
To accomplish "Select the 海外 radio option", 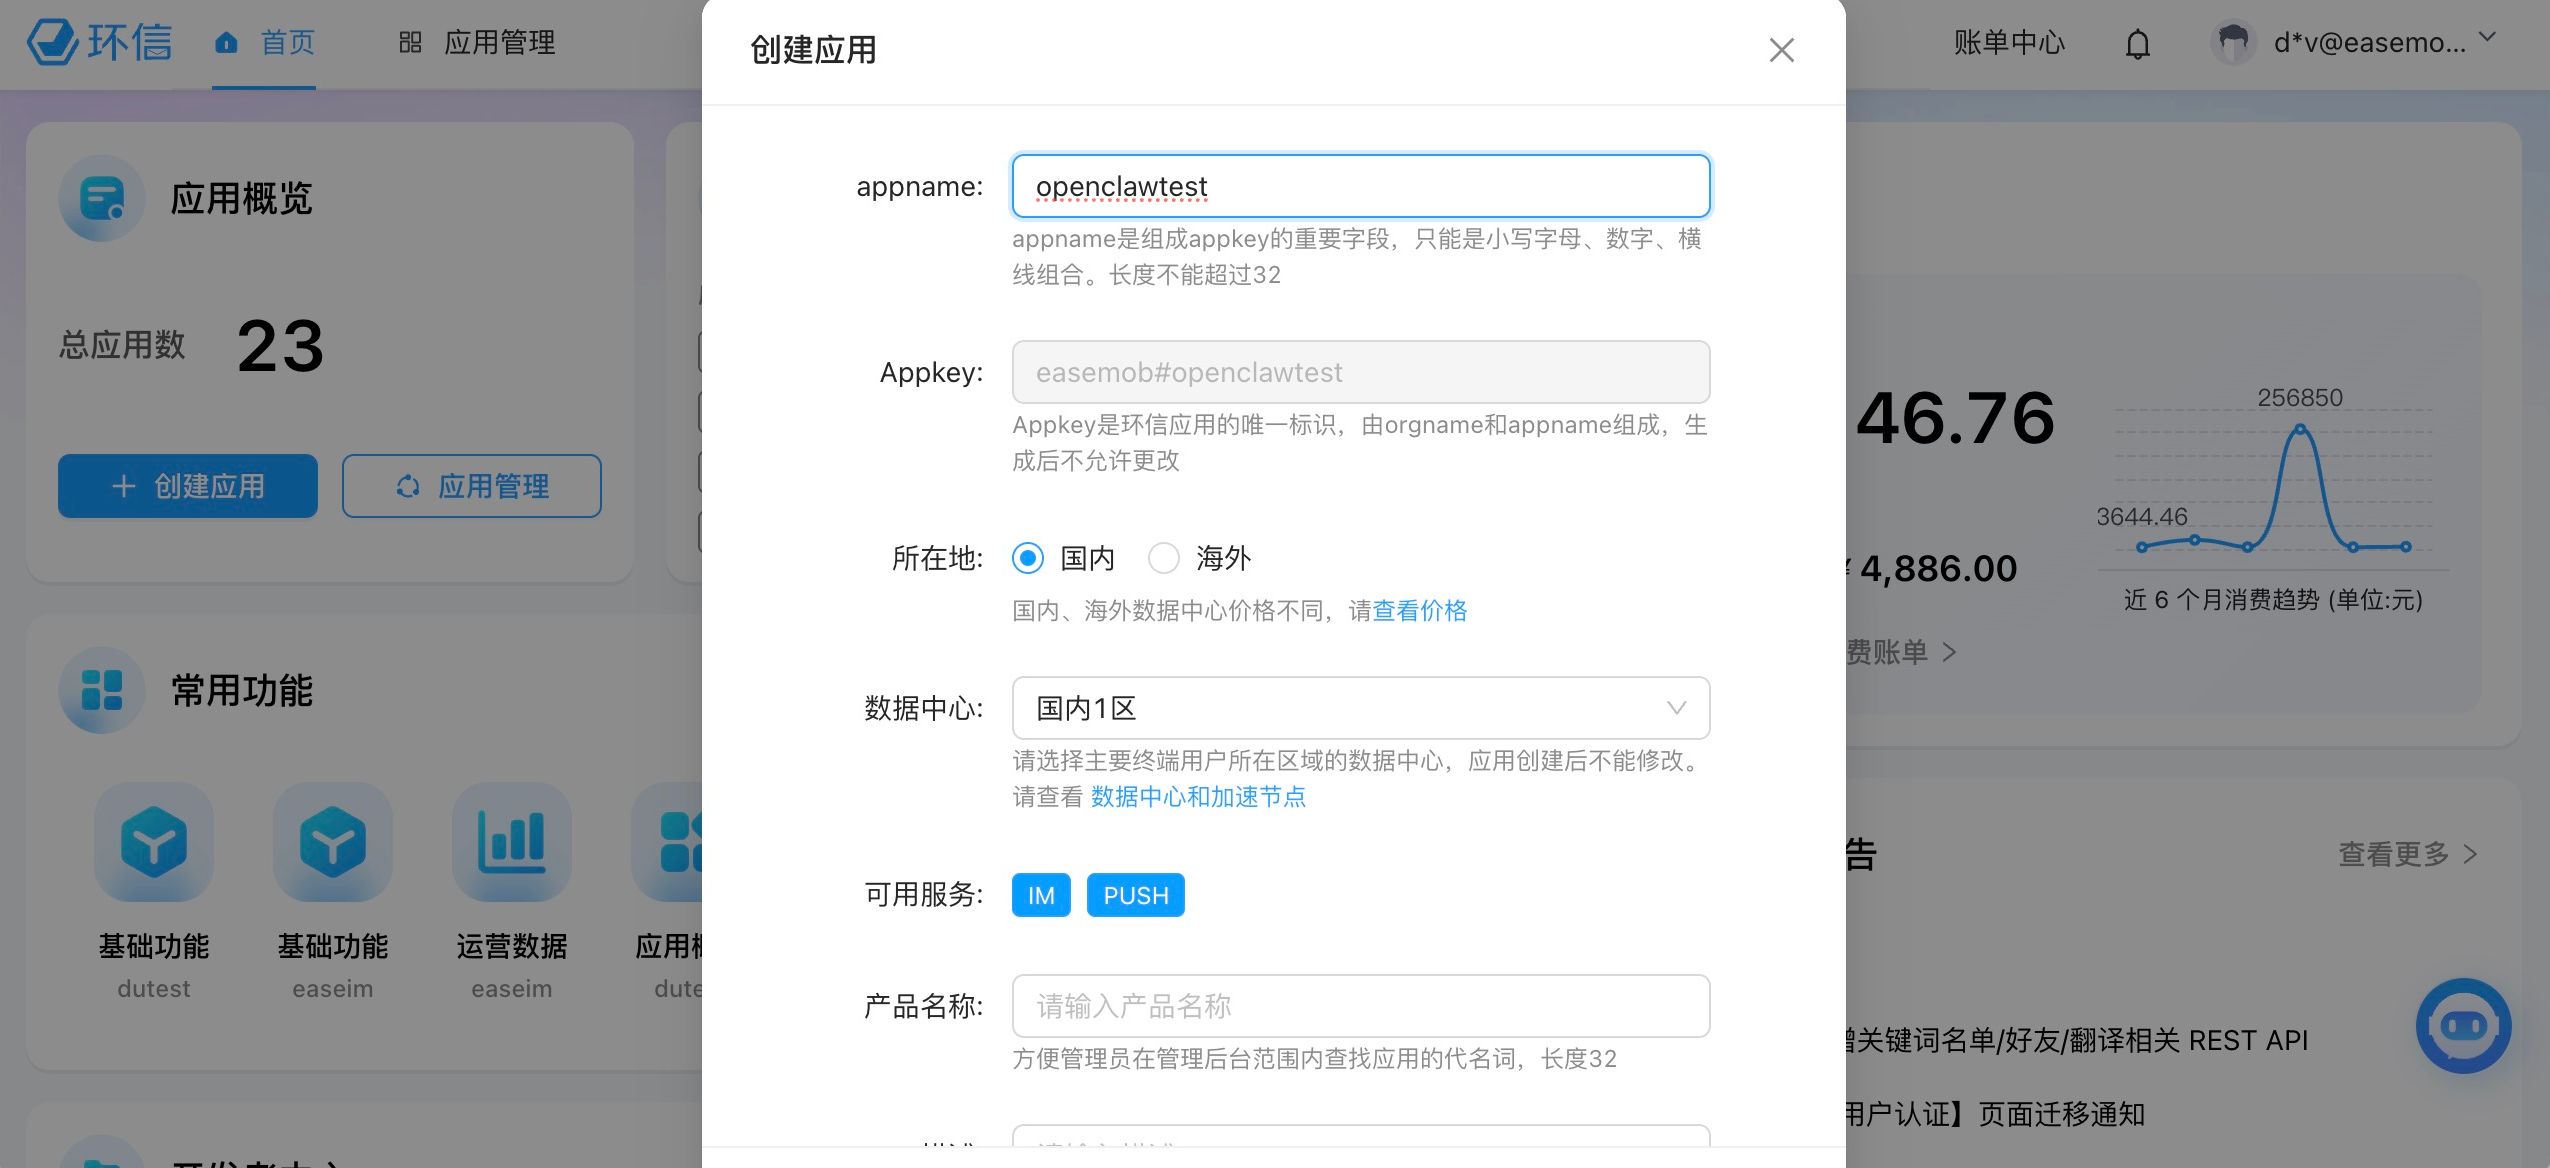I will (x=1164, y=558).
